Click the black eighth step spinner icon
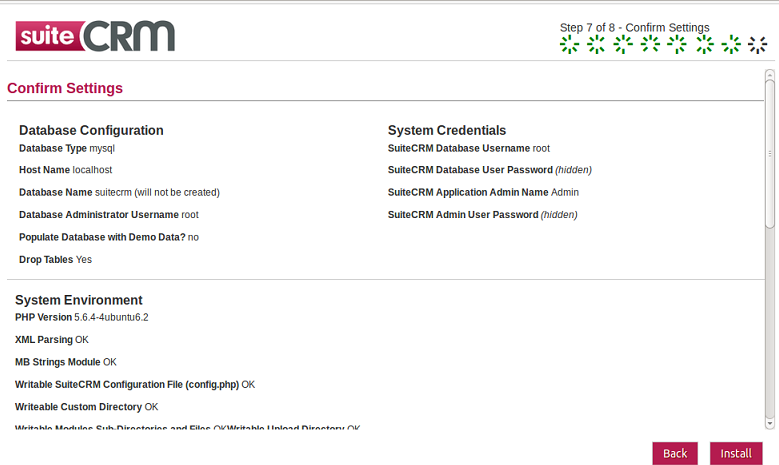 pyautogui.click(x=758, y=44)
